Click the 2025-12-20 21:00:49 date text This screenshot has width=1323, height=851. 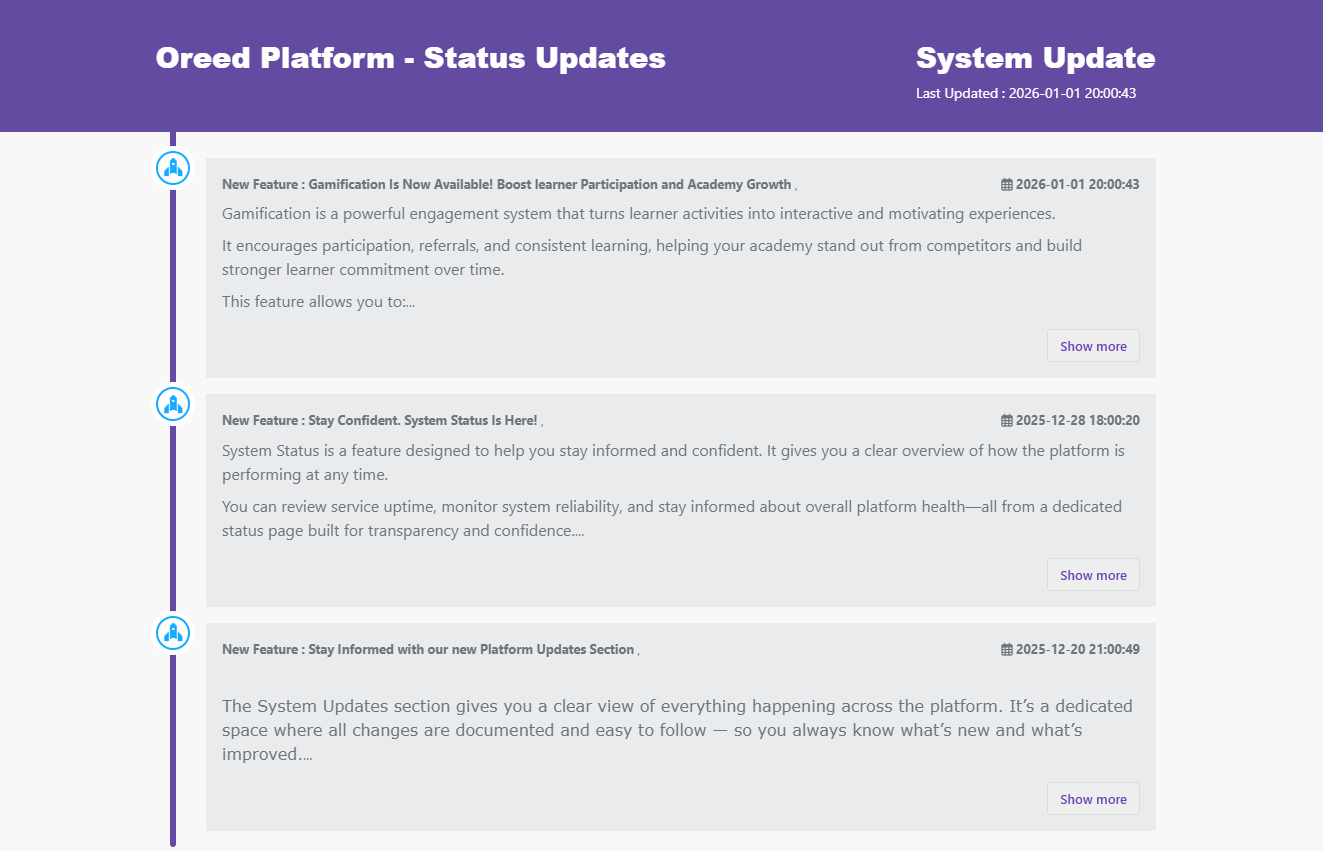coord(1077,650)
